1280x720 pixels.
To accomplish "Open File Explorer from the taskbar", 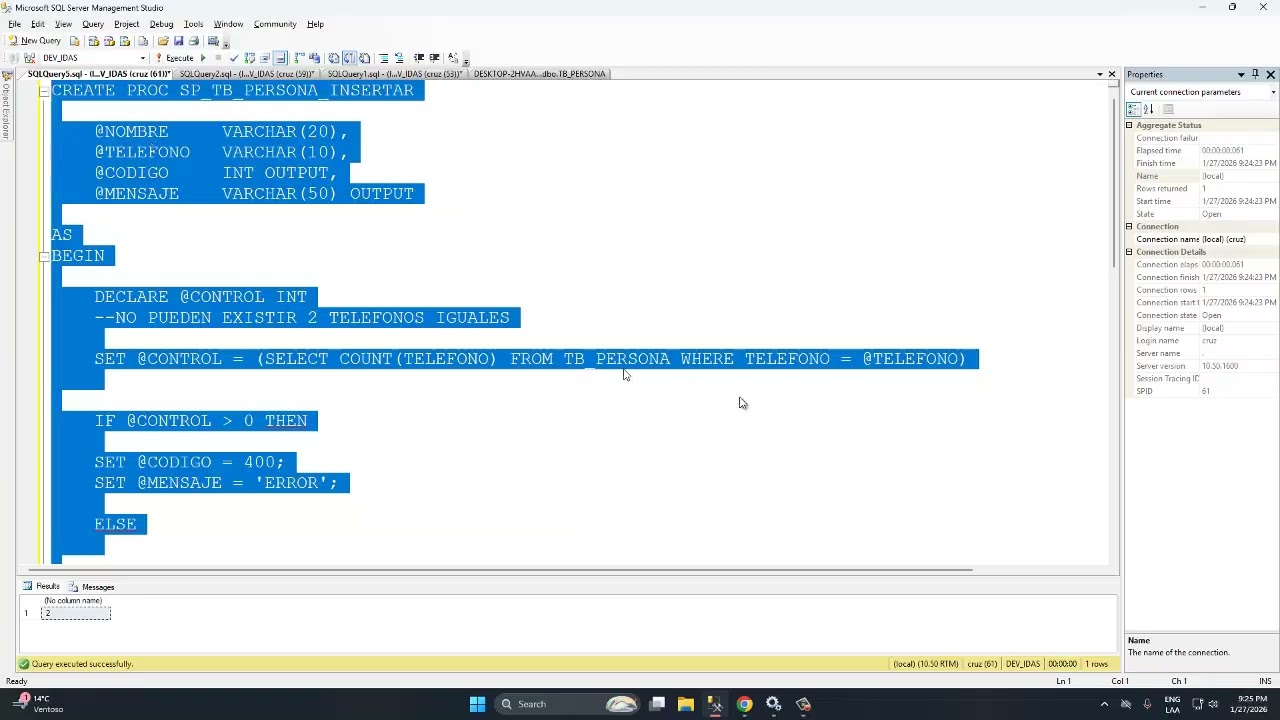I will [x=686, y=704].
